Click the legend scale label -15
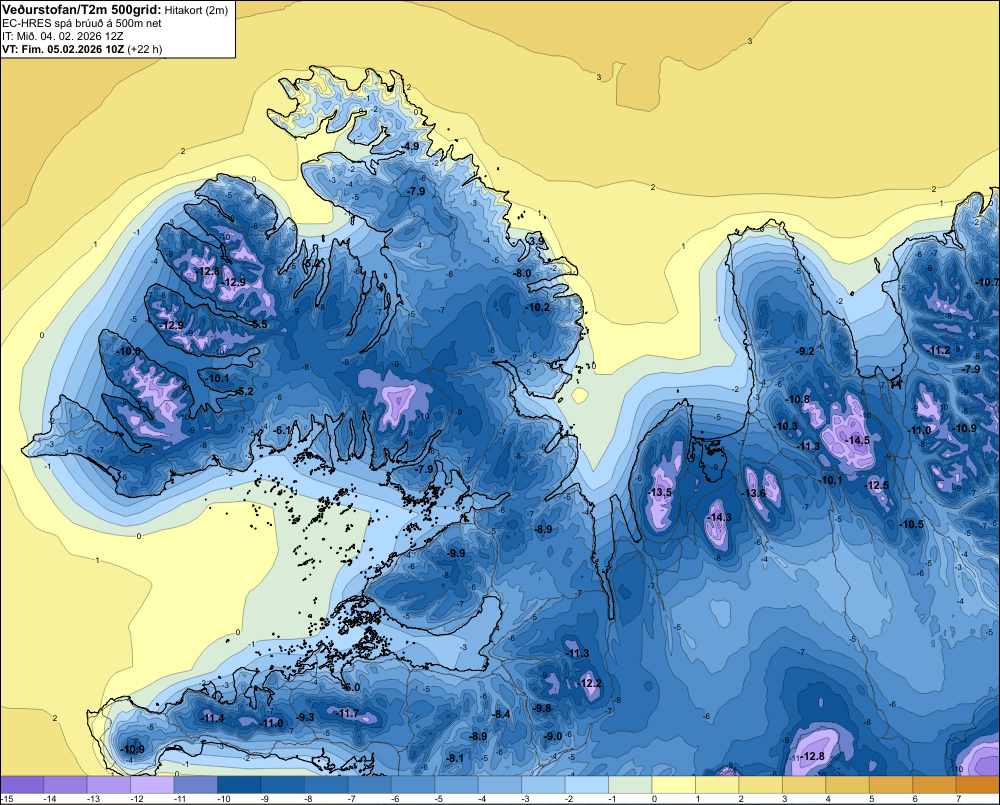The image size is (1000, 805). [x=7, y=799]
